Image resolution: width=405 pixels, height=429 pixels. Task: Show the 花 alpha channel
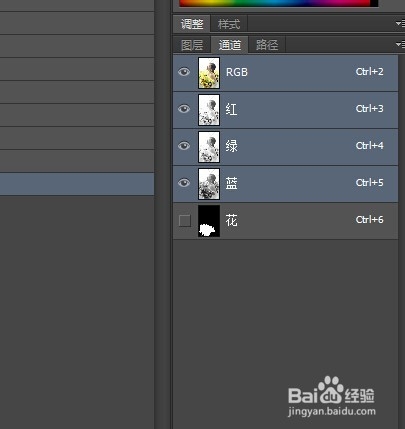point(185,221)
